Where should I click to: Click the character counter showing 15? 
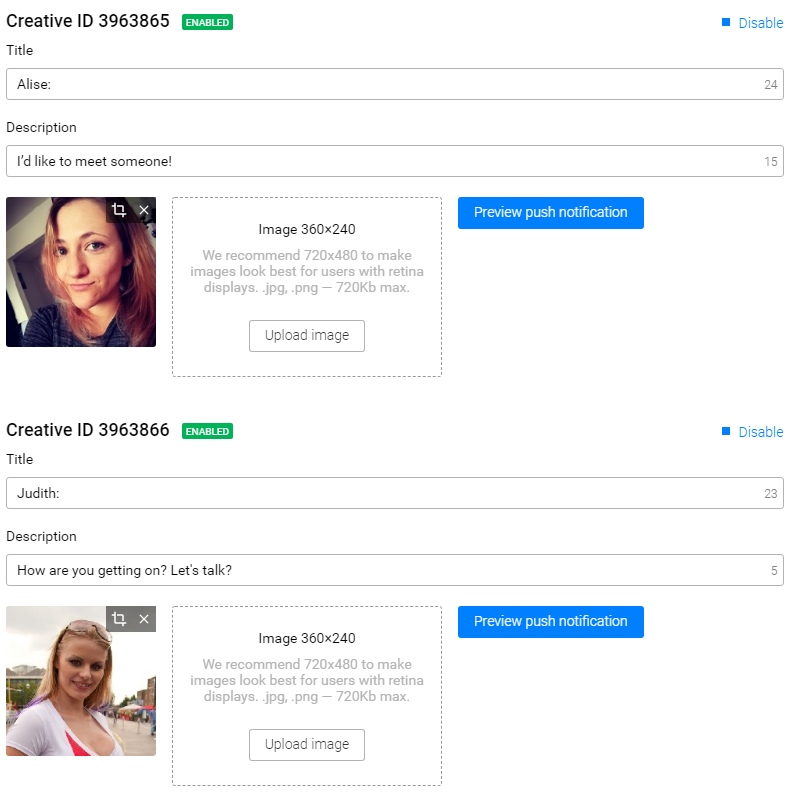point(770,162)
